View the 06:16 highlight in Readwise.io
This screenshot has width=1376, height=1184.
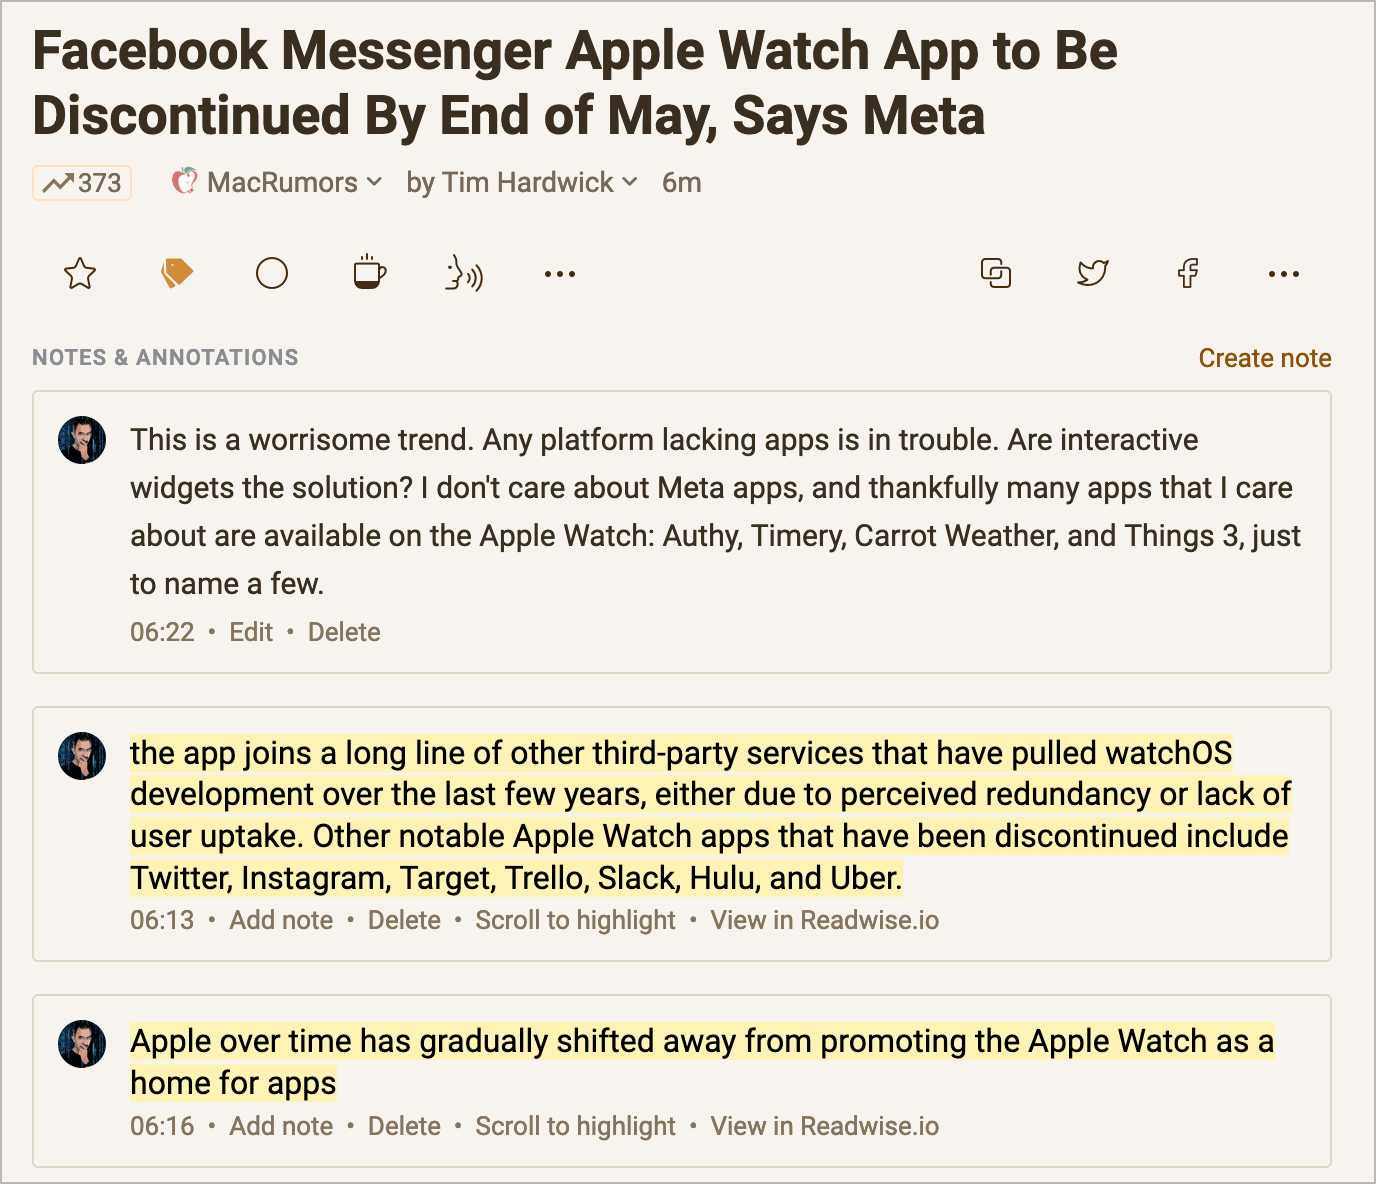(x=825, y=1126)
